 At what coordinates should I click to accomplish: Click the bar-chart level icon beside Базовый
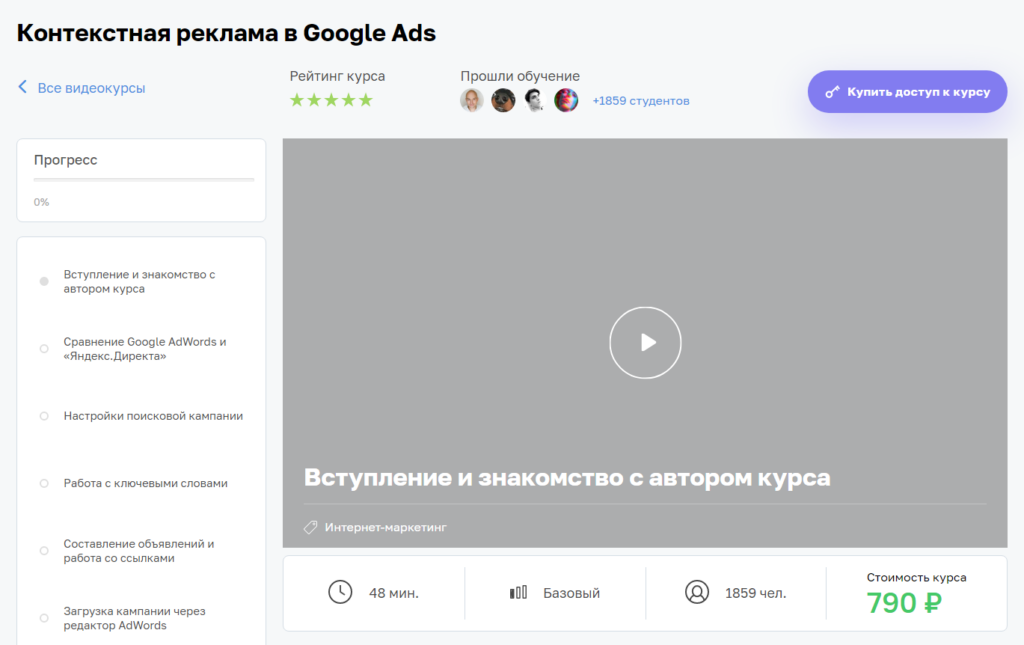pos(518,593)
